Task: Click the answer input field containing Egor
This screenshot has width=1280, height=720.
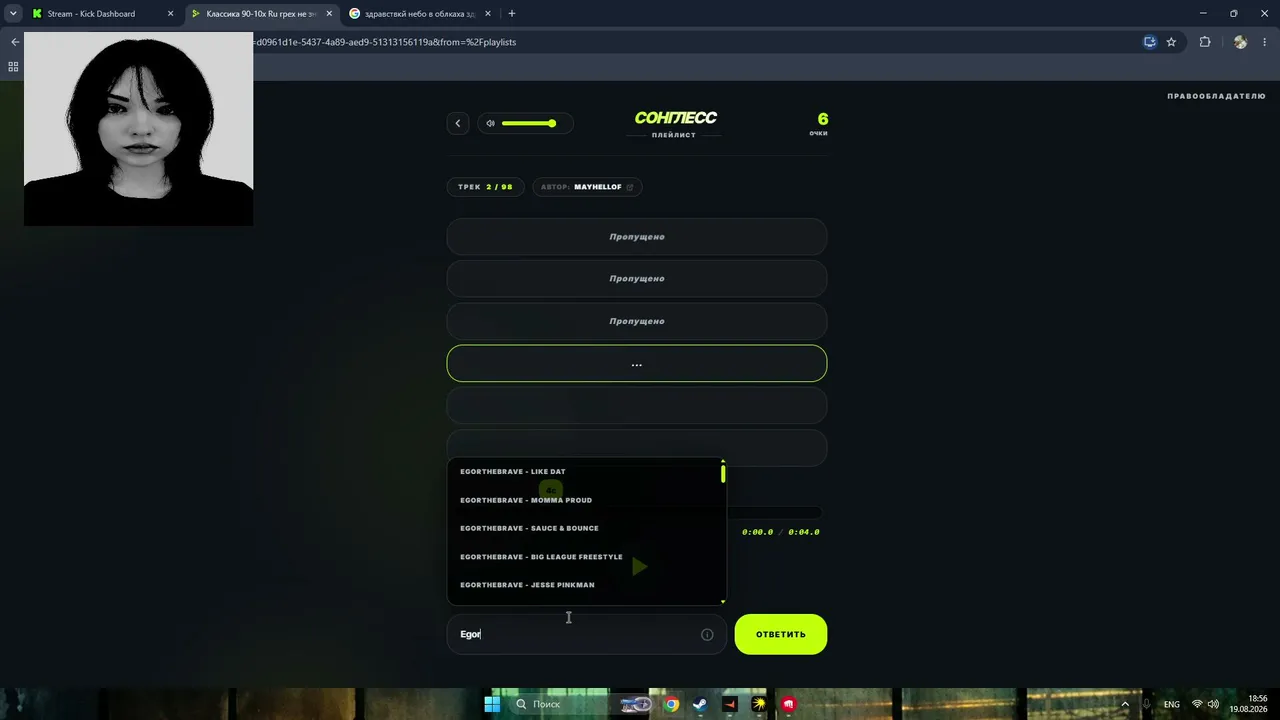Action: click(587, 634)
